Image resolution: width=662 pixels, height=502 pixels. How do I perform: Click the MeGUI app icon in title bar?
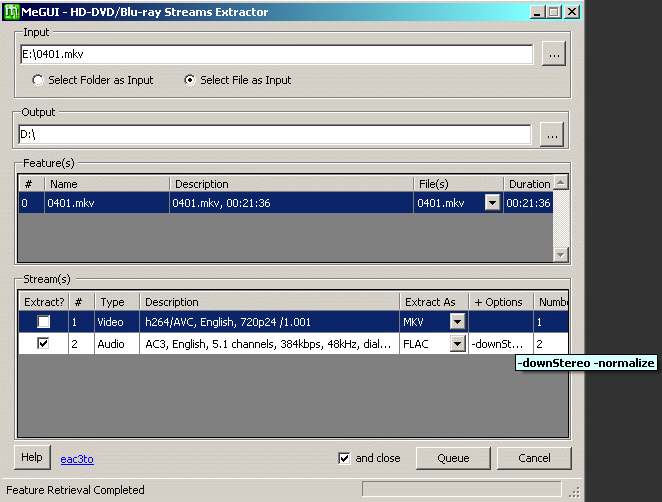(11, 12)
